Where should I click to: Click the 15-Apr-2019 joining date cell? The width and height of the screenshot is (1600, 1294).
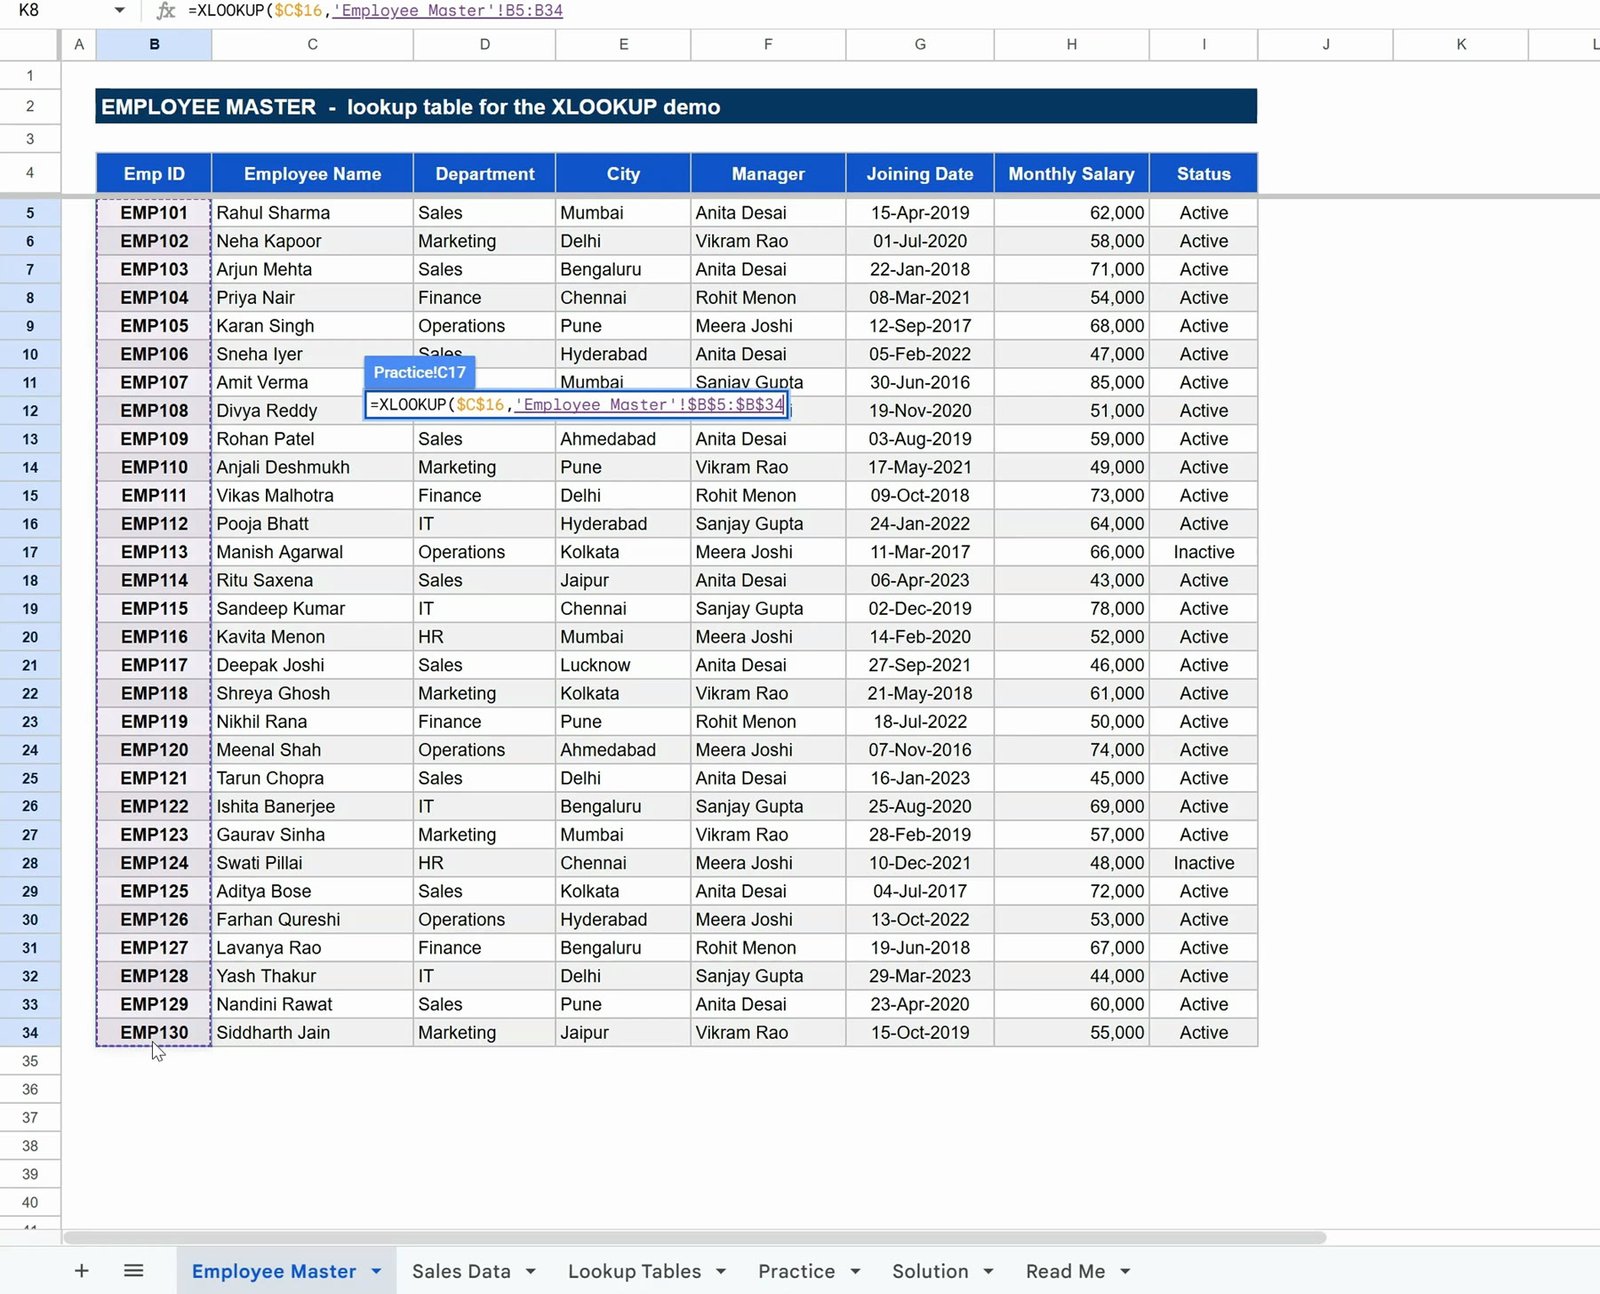click(x=920, y=213)
